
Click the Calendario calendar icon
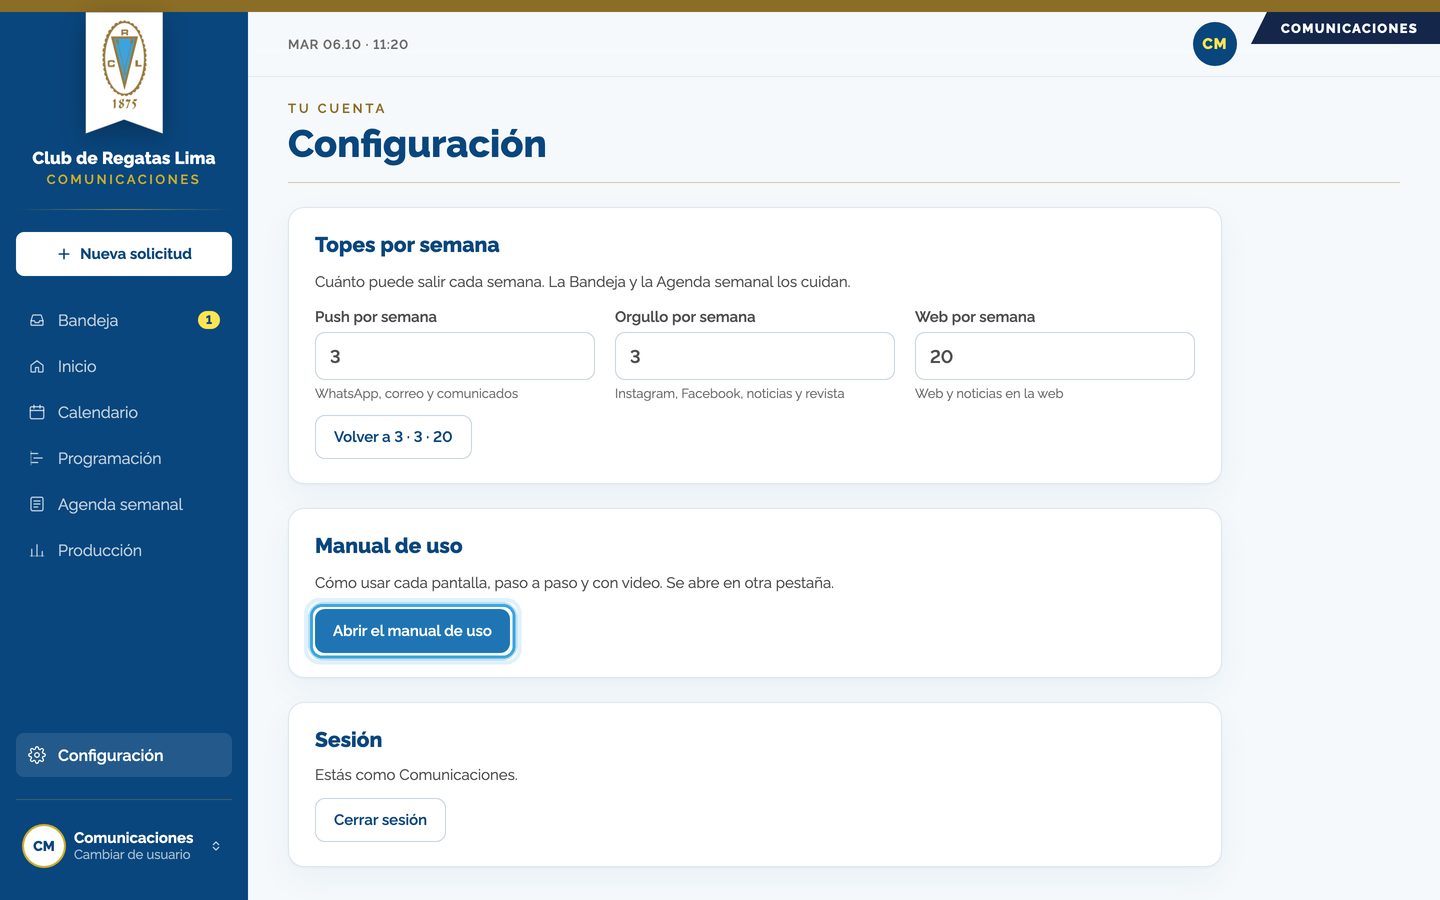pos(37,412)
